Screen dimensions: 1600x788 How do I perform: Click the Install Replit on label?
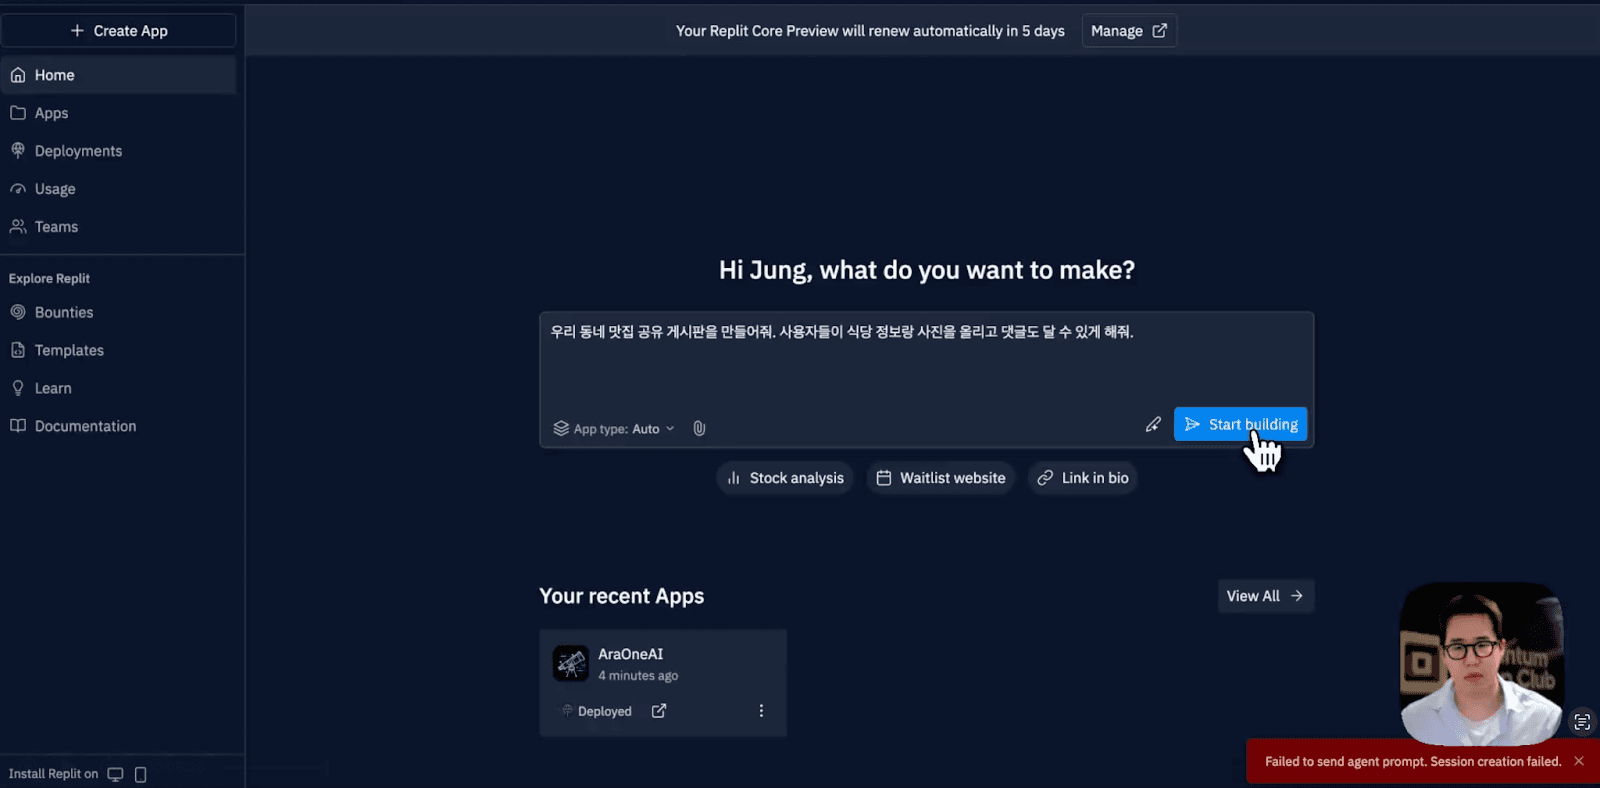point(54,774)
